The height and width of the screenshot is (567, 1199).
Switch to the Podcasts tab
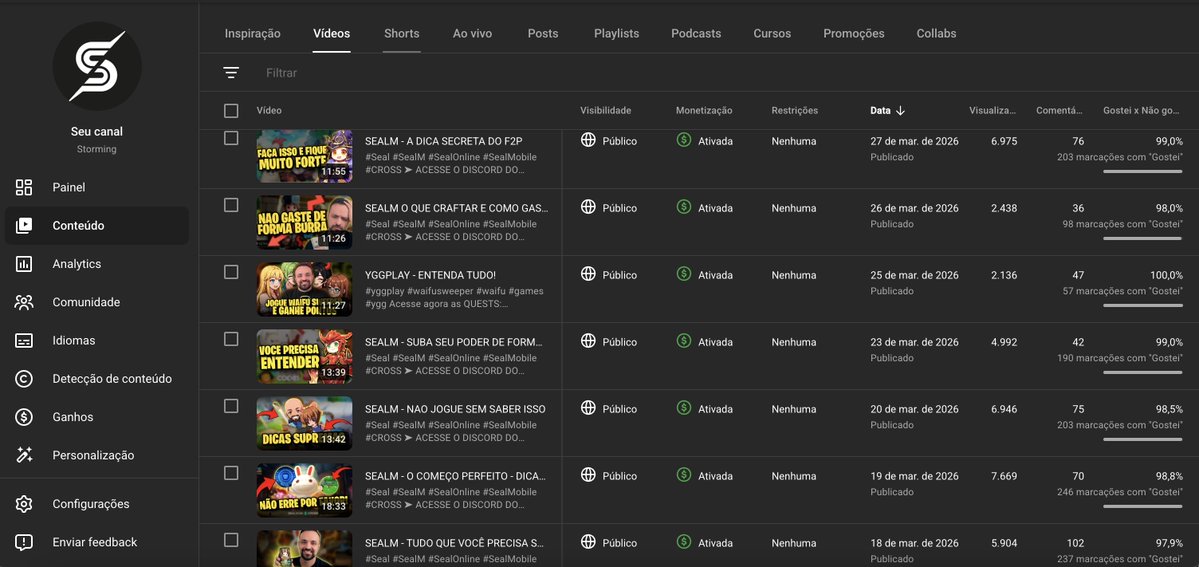coord(696,34)
